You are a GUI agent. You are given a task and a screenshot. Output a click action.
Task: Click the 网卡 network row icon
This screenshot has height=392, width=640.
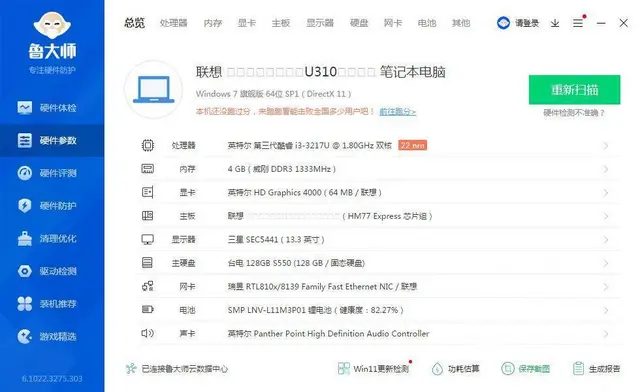[148, 286]
